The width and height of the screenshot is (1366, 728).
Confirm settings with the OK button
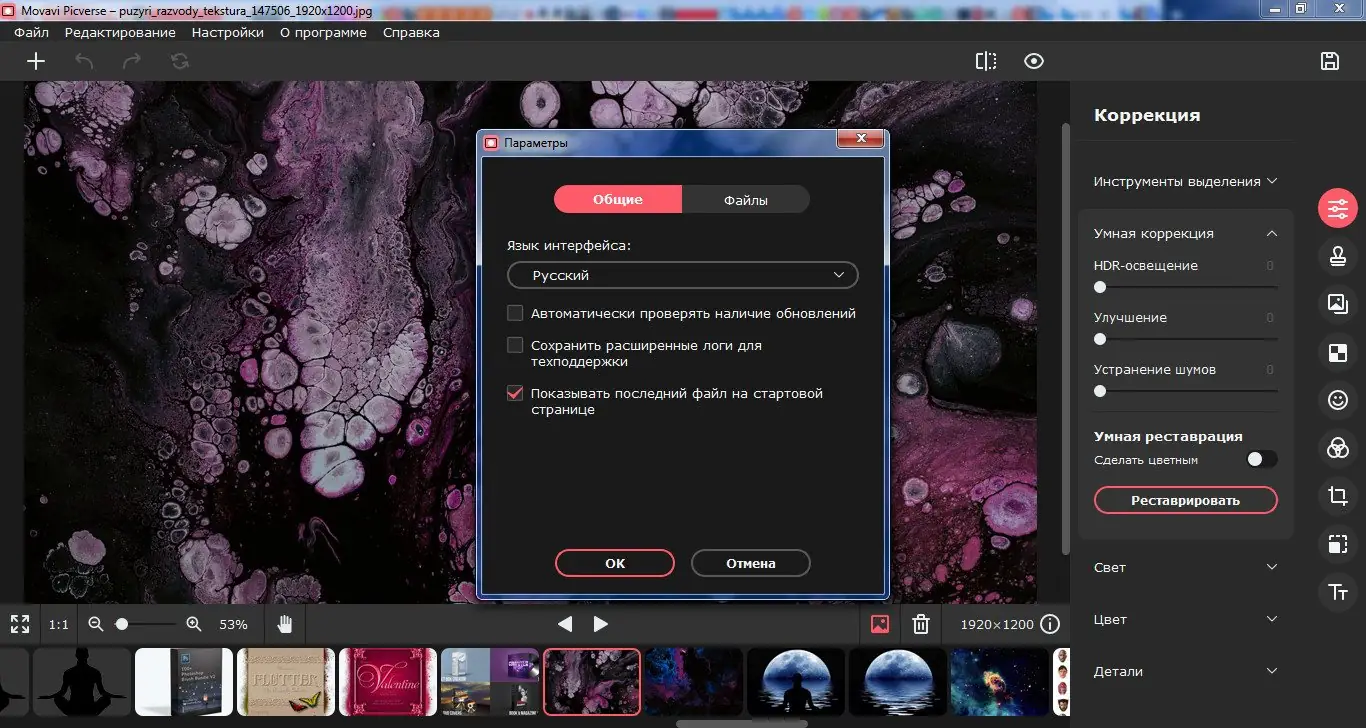click(615, 563)
